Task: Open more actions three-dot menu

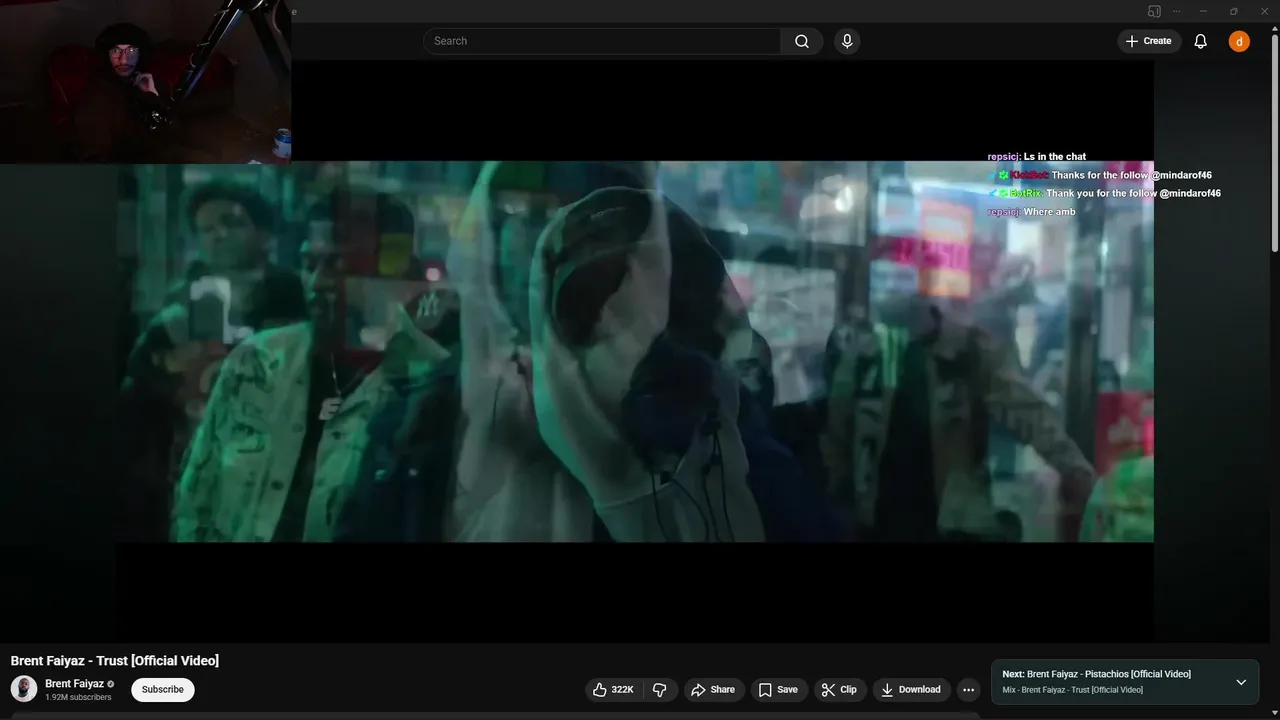Action: pos(968,689)
